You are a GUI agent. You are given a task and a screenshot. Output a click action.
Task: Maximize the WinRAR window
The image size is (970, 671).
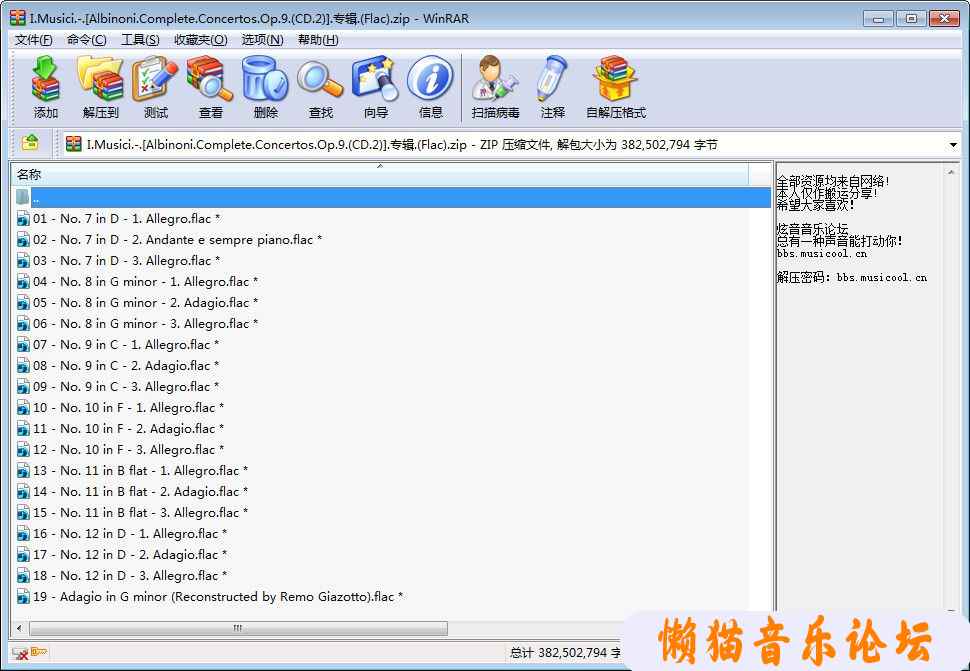coord(911,19)
